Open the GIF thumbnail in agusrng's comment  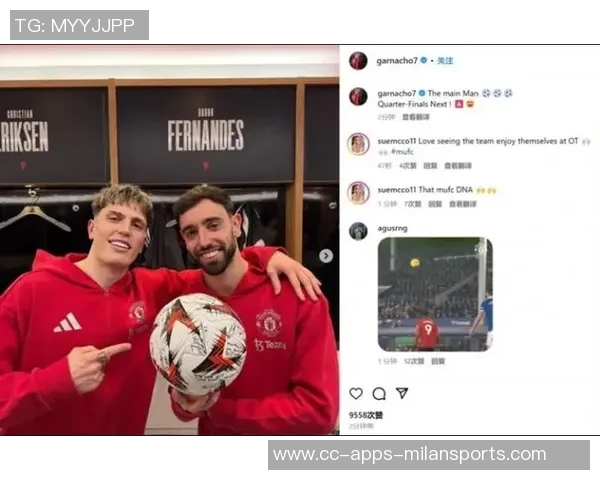(435, 294)
